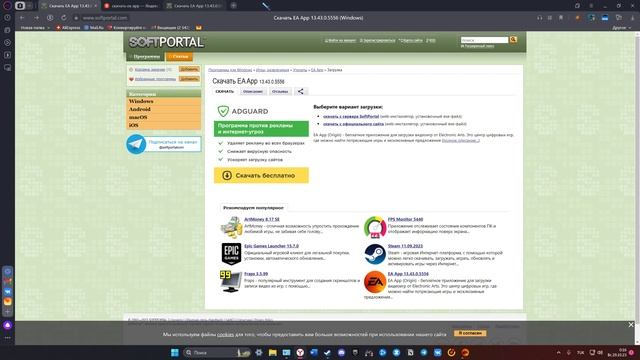Click the Epic Games Launcher icon
The image size is (640, 360).
click(231, 254)
